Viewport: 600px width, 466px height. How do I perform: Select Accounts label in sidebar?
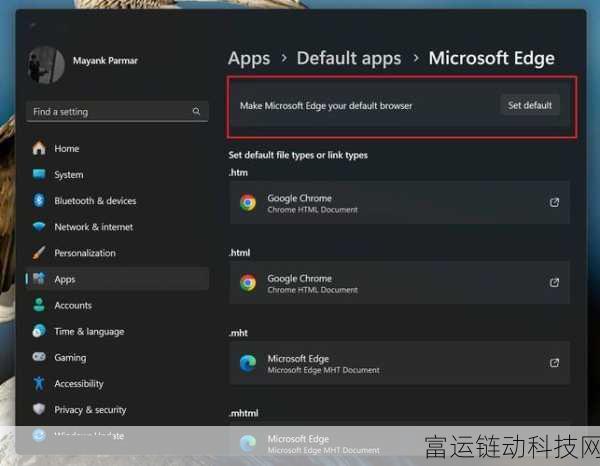[x=73, y=305]
